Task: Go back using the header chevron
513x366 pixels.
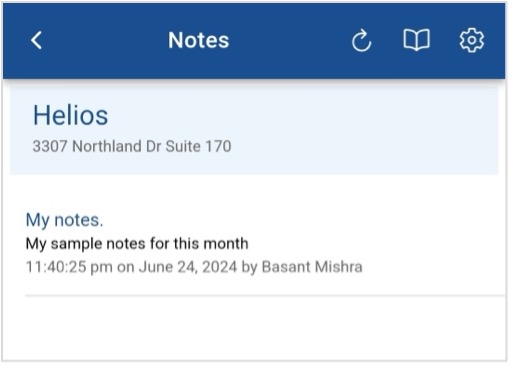Action: [x=36, y=40]
